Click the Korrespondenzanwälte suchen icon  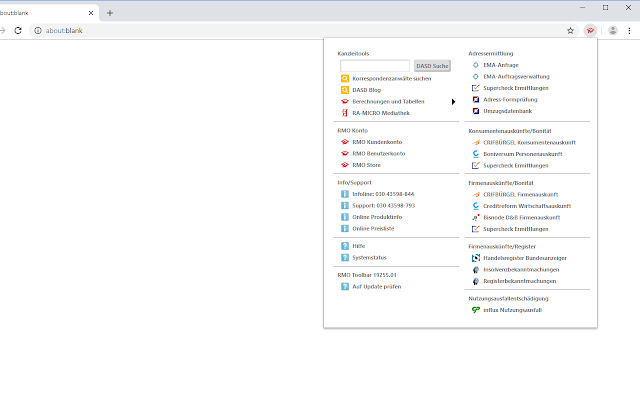(x=345, y=78)
